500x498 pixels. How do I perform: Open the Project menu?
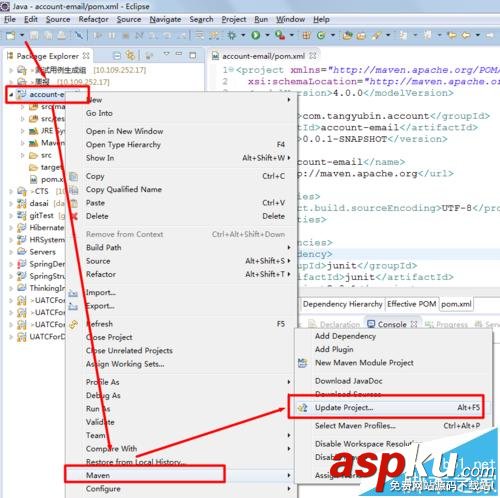(234, 19)
